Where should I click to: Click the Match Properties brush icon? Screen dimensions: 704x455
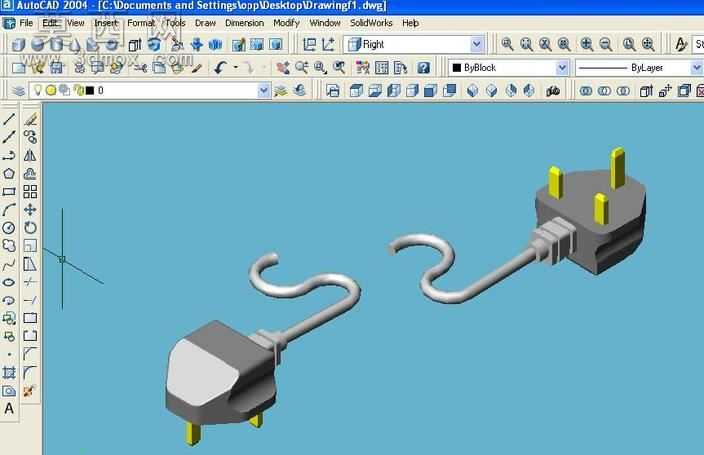(197, 68)
